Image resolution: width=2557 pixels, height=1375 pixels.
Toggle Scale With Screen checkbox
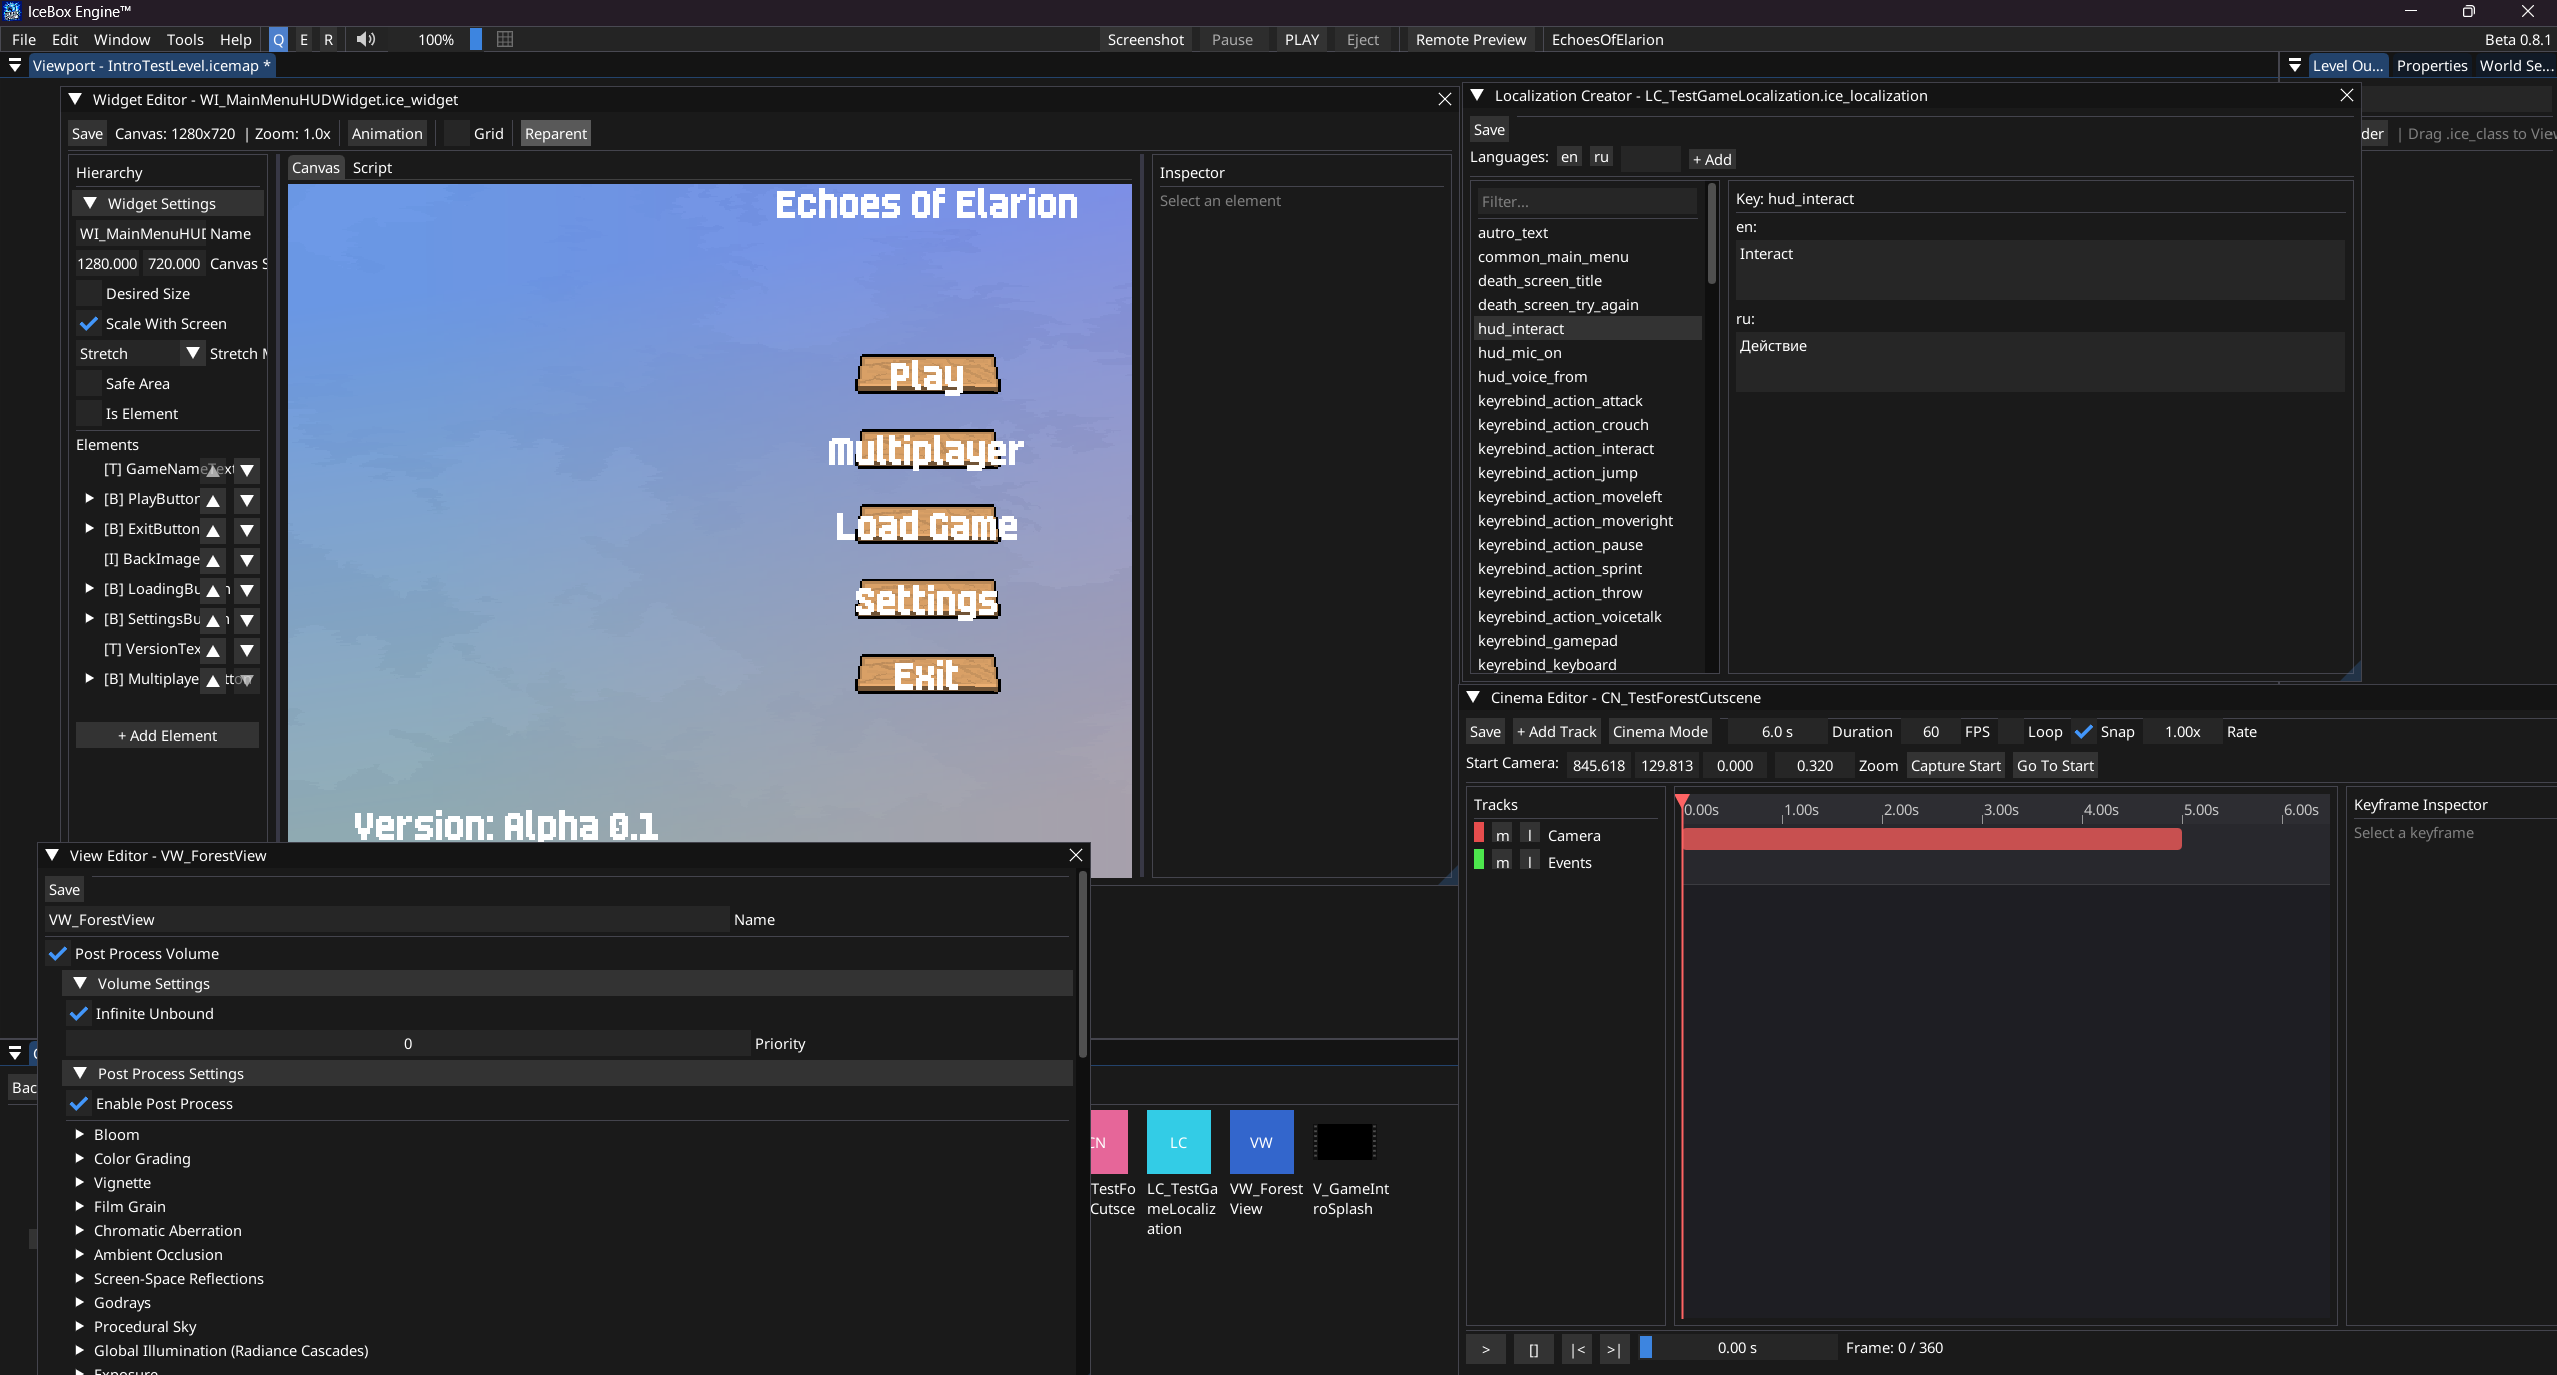pos(89,323)
